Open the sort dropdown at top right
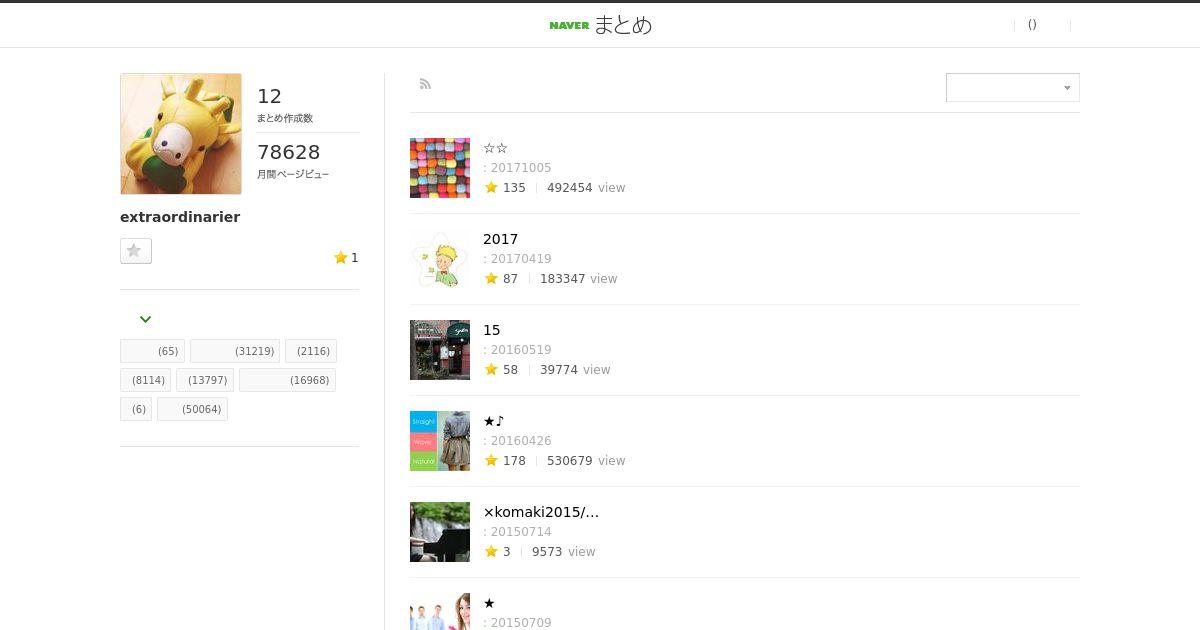Viewport: 1200px width, 630px height. [1012, 87]
